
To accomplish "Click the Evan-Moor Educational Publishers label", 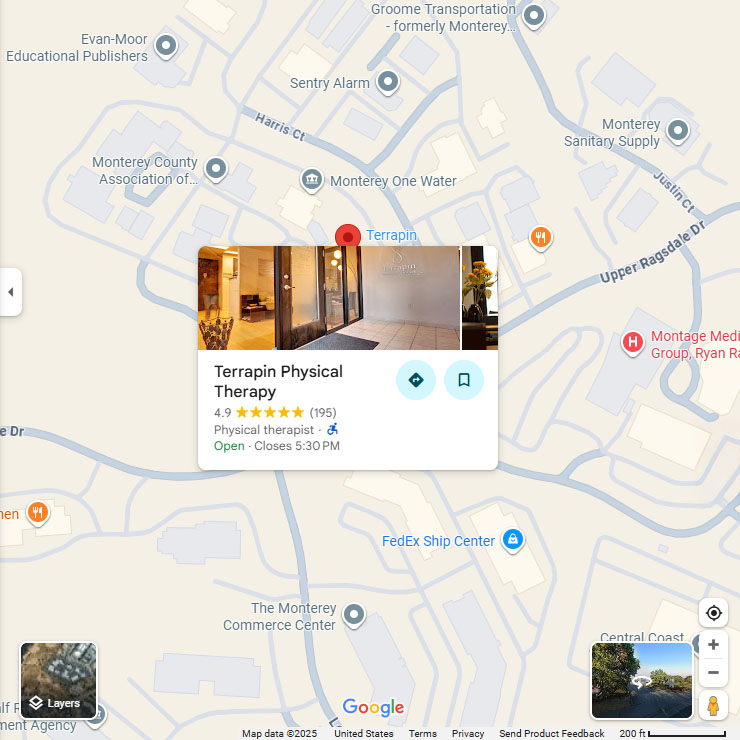I will tap(77, 48).
